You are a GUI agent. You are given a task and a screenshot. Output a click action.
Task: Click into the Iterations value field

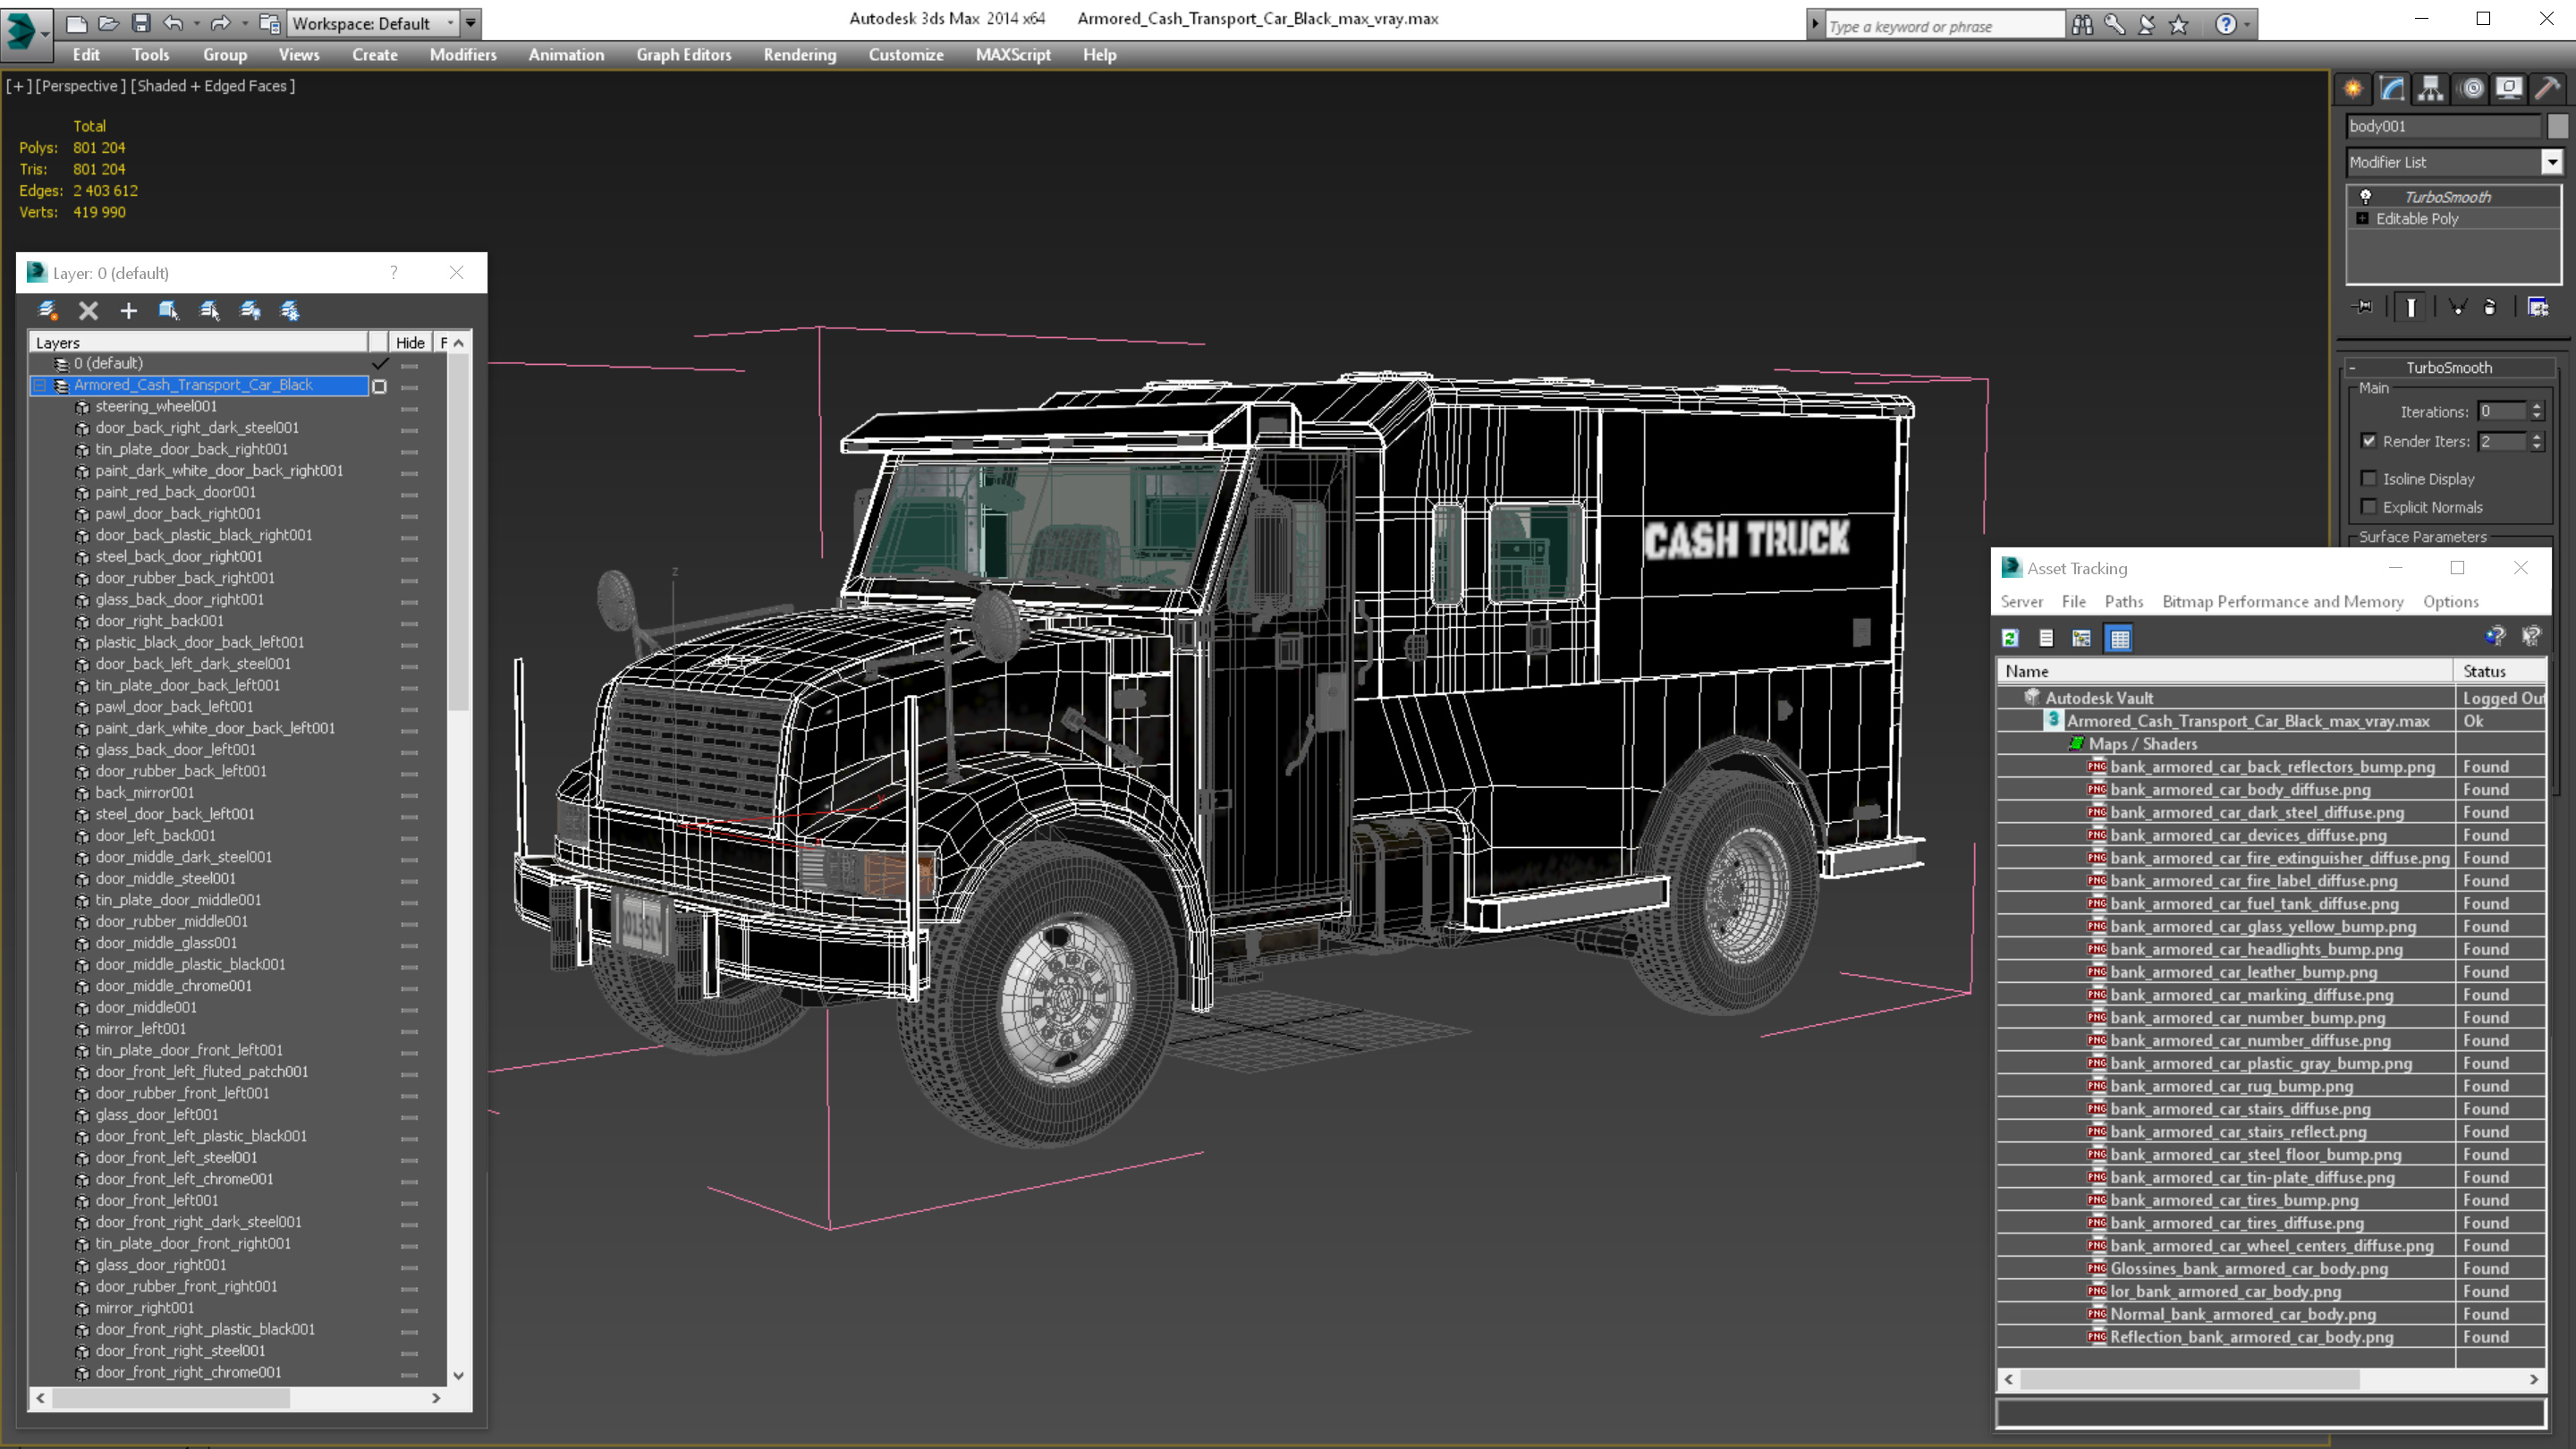point(2502,411)
